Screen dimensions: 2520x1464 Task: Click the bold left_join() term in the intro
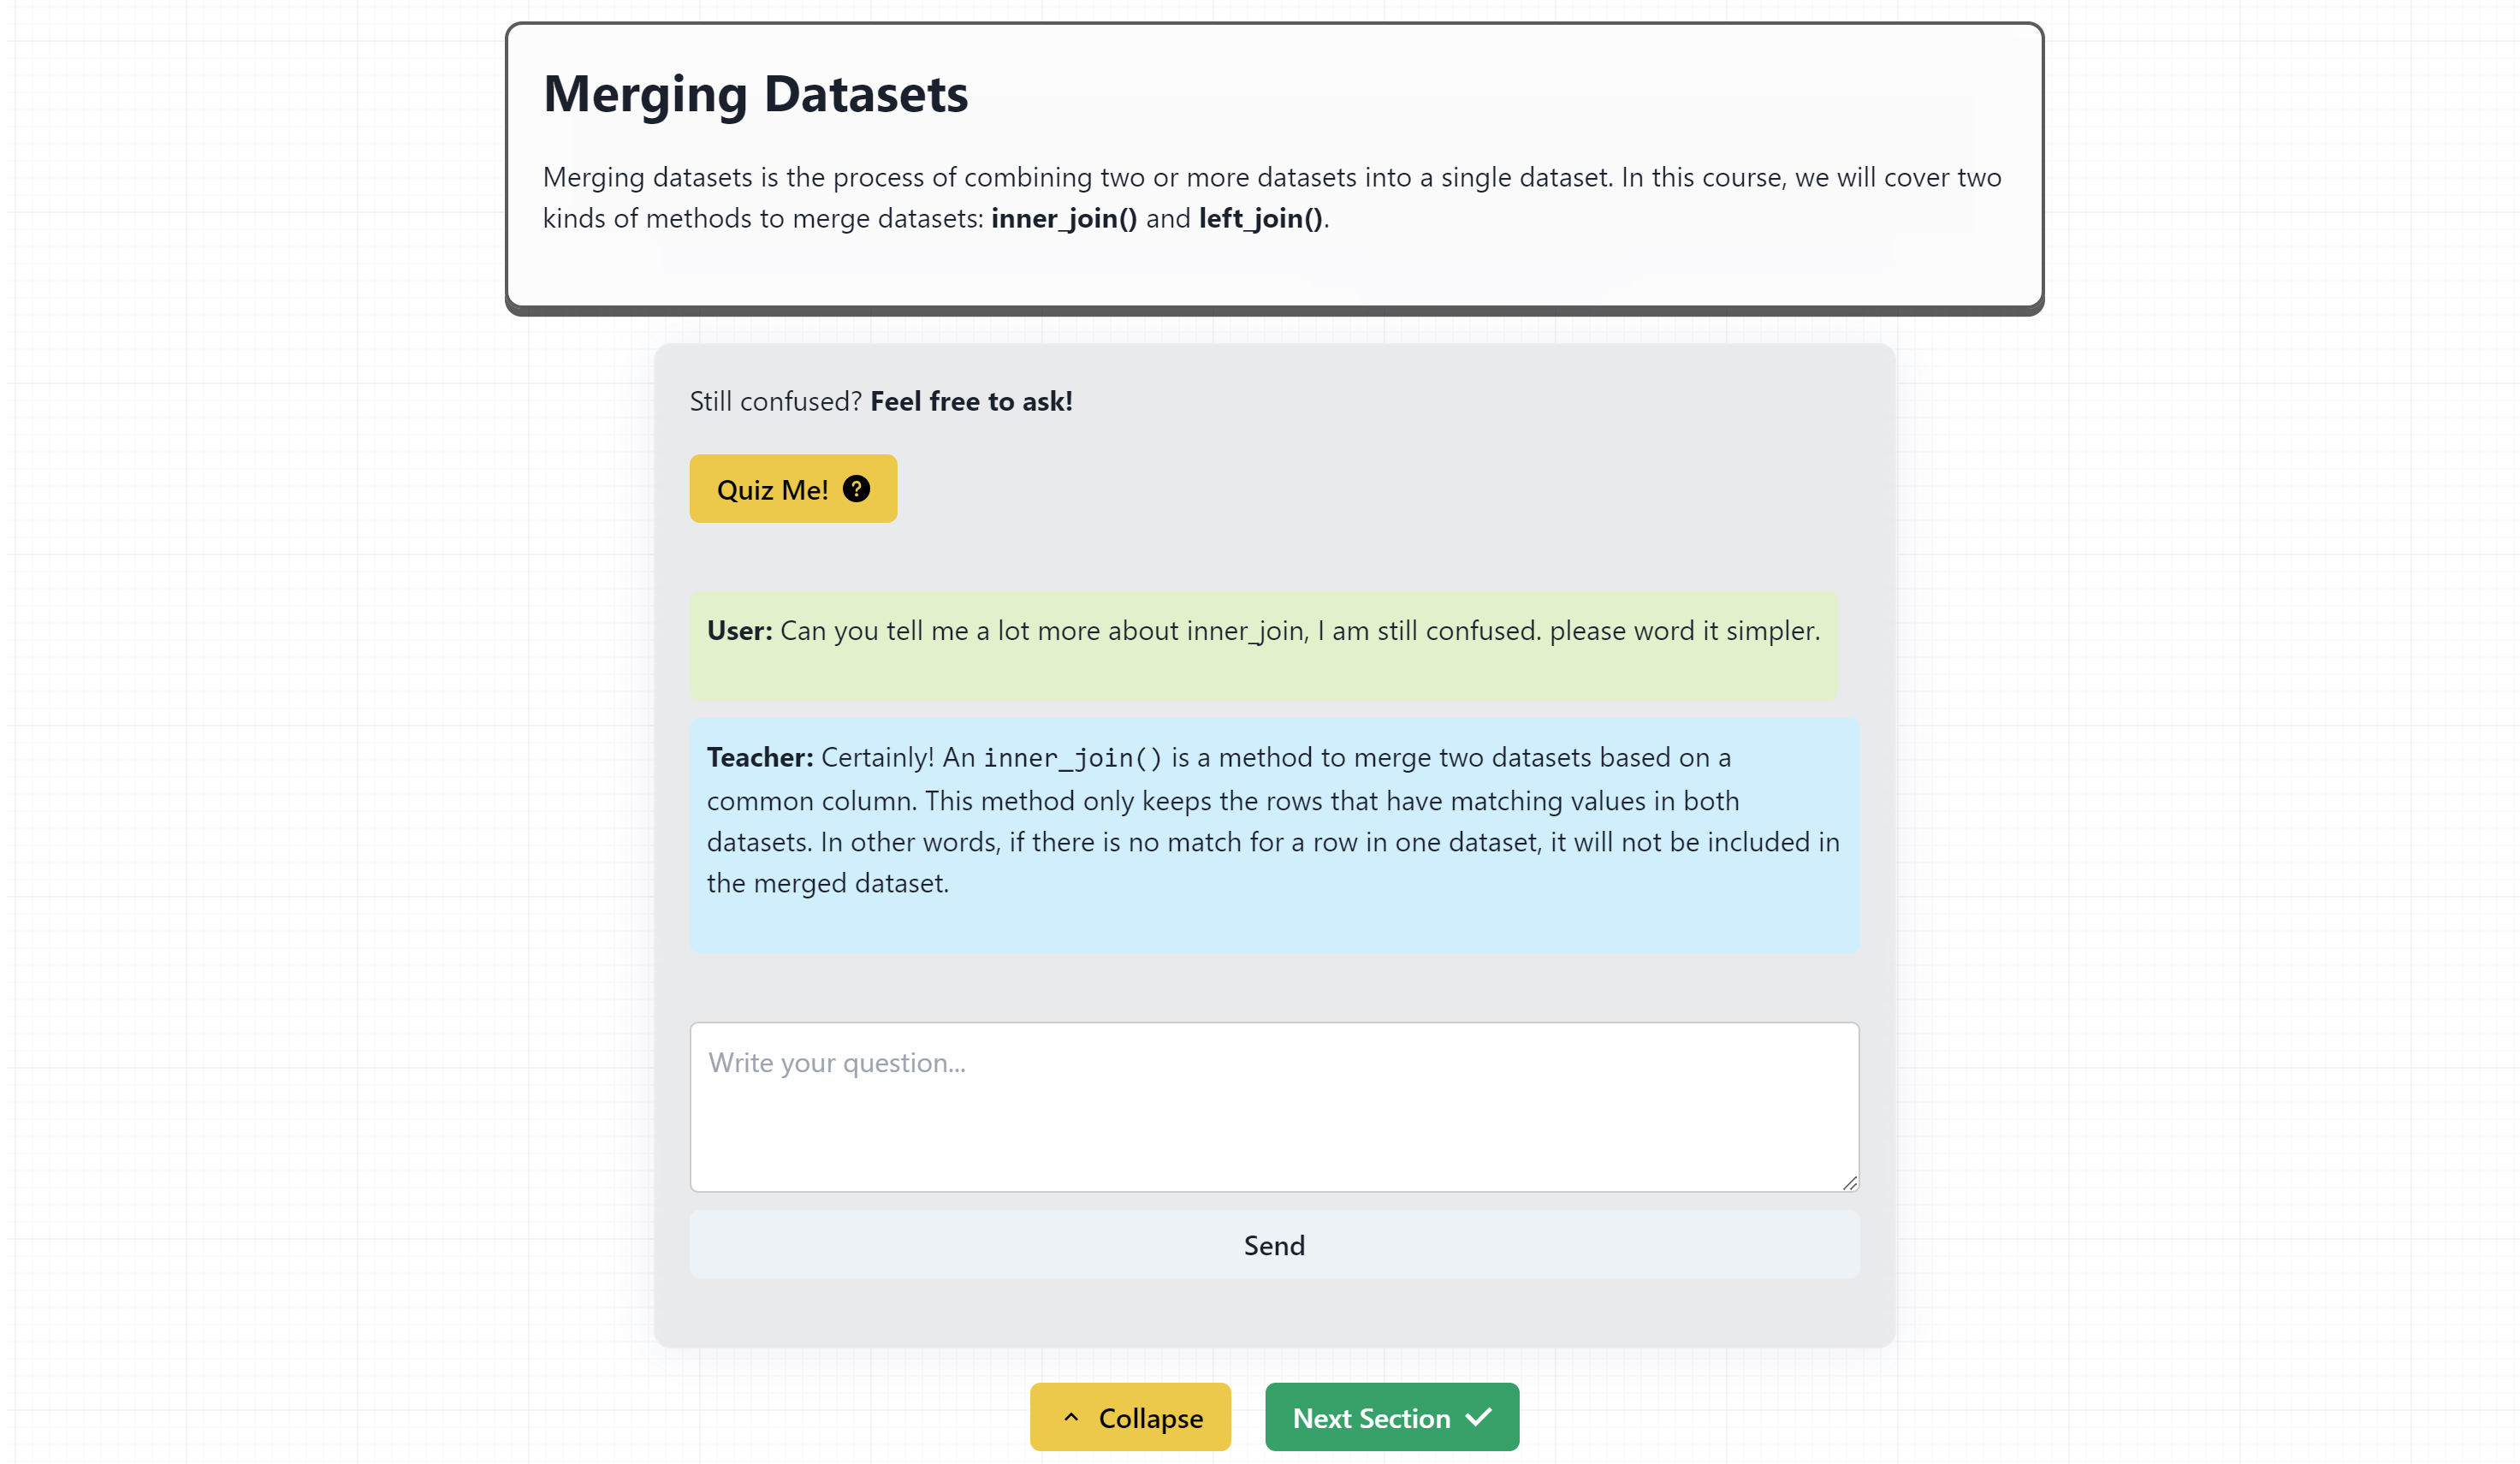coord(1260,218)
